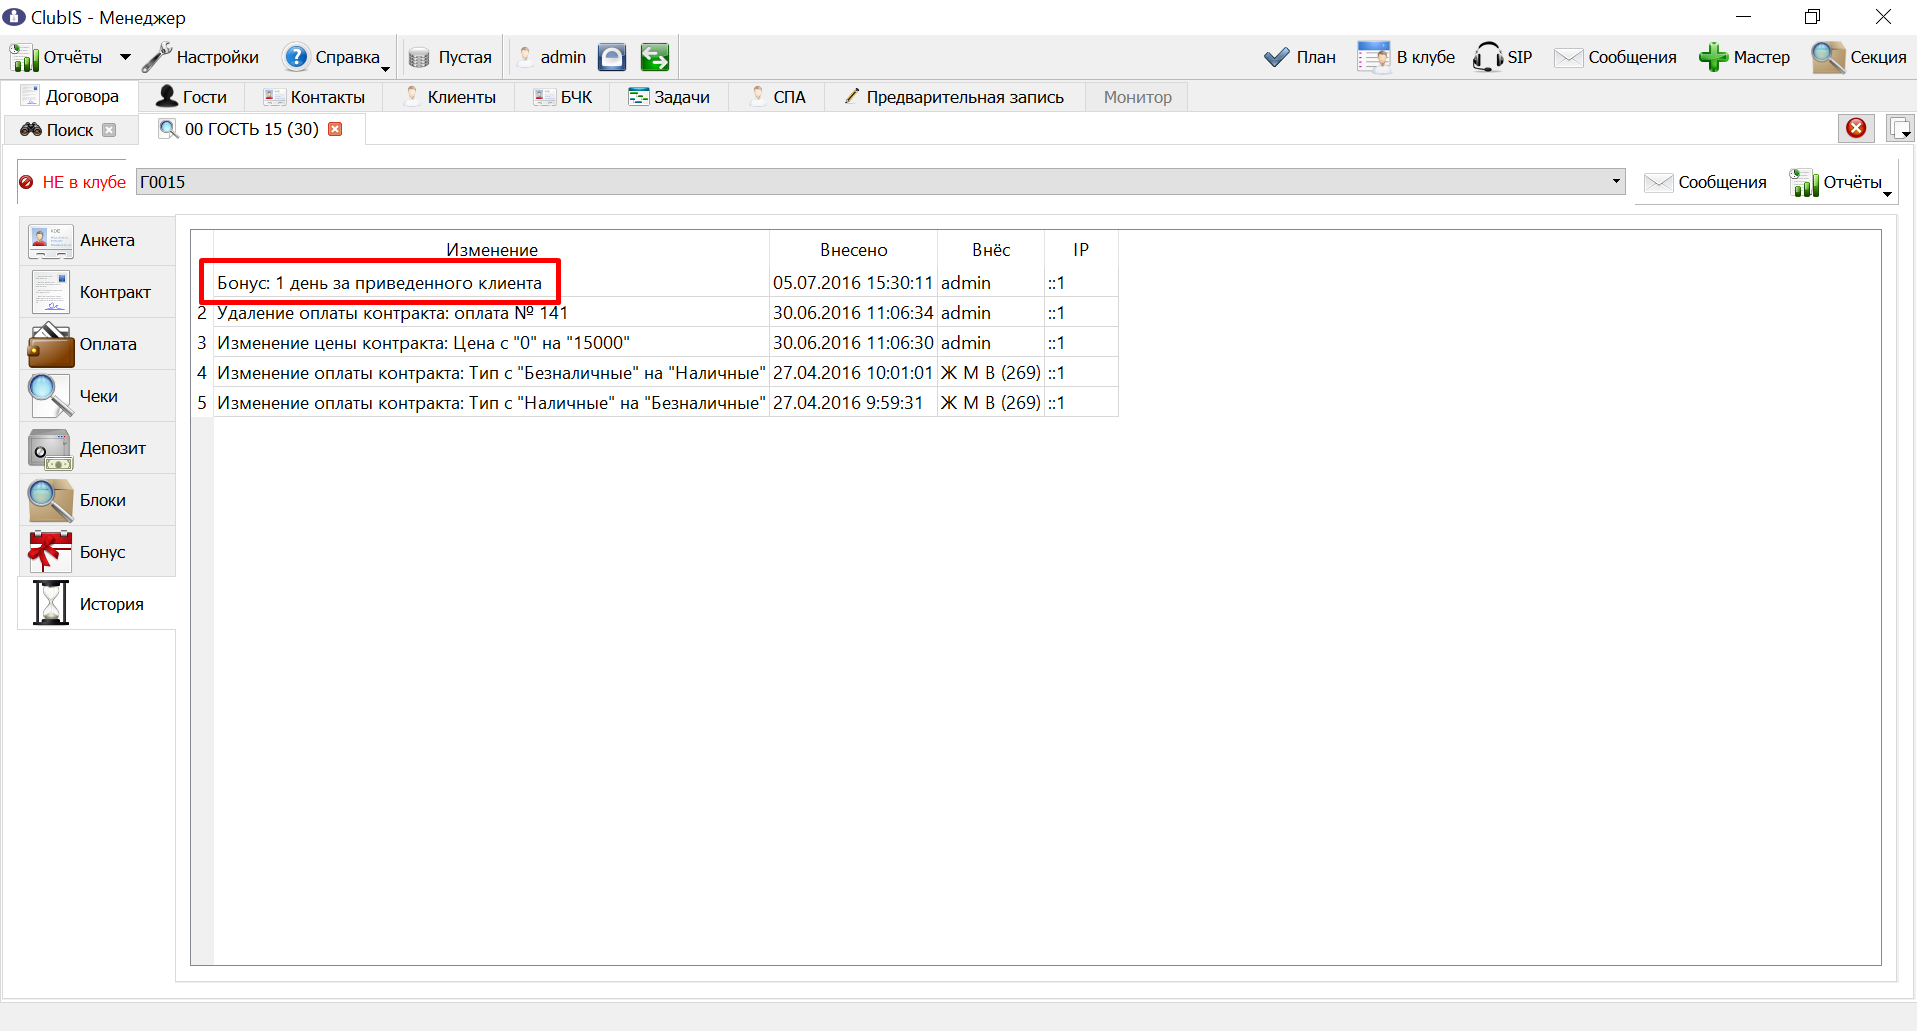The width and height of the screenshot is (1917, 1031).
Task: Sort by the Внёс column header
Action: [991, 250]
